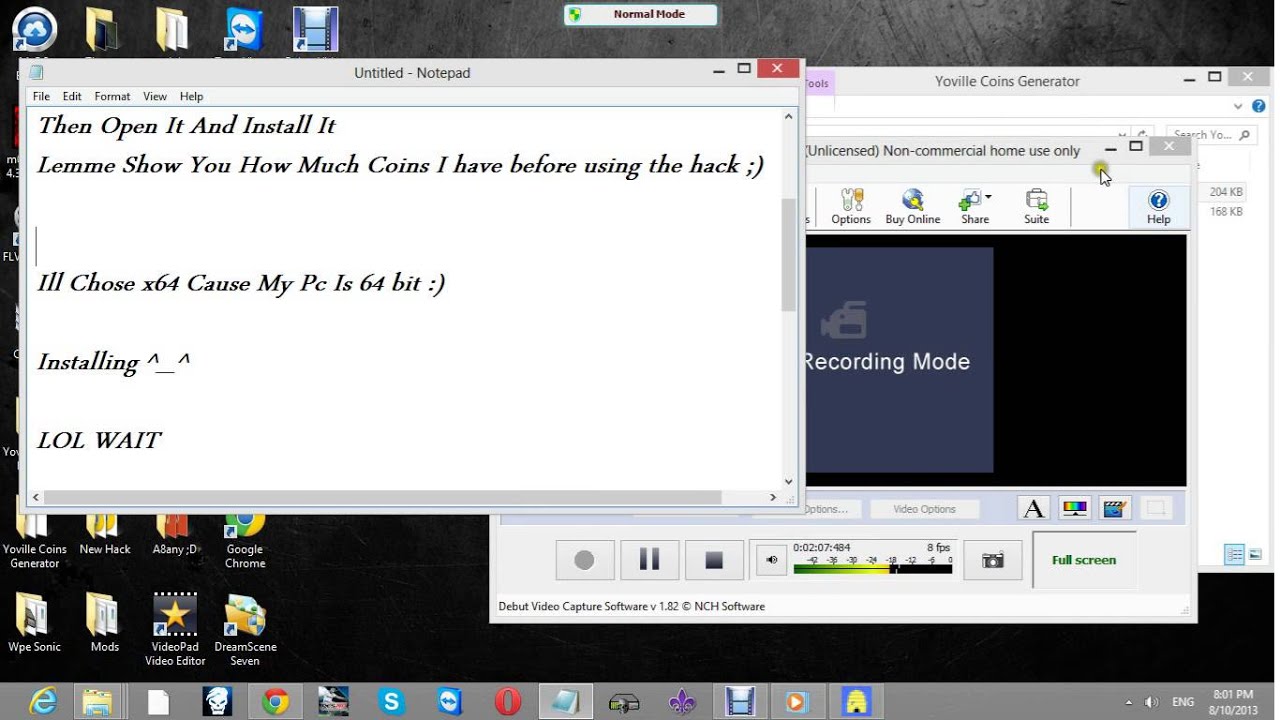Click the ENG language indicator in taskbar
Screen dimensions: 1280x720
click(x=1181, y=702)
